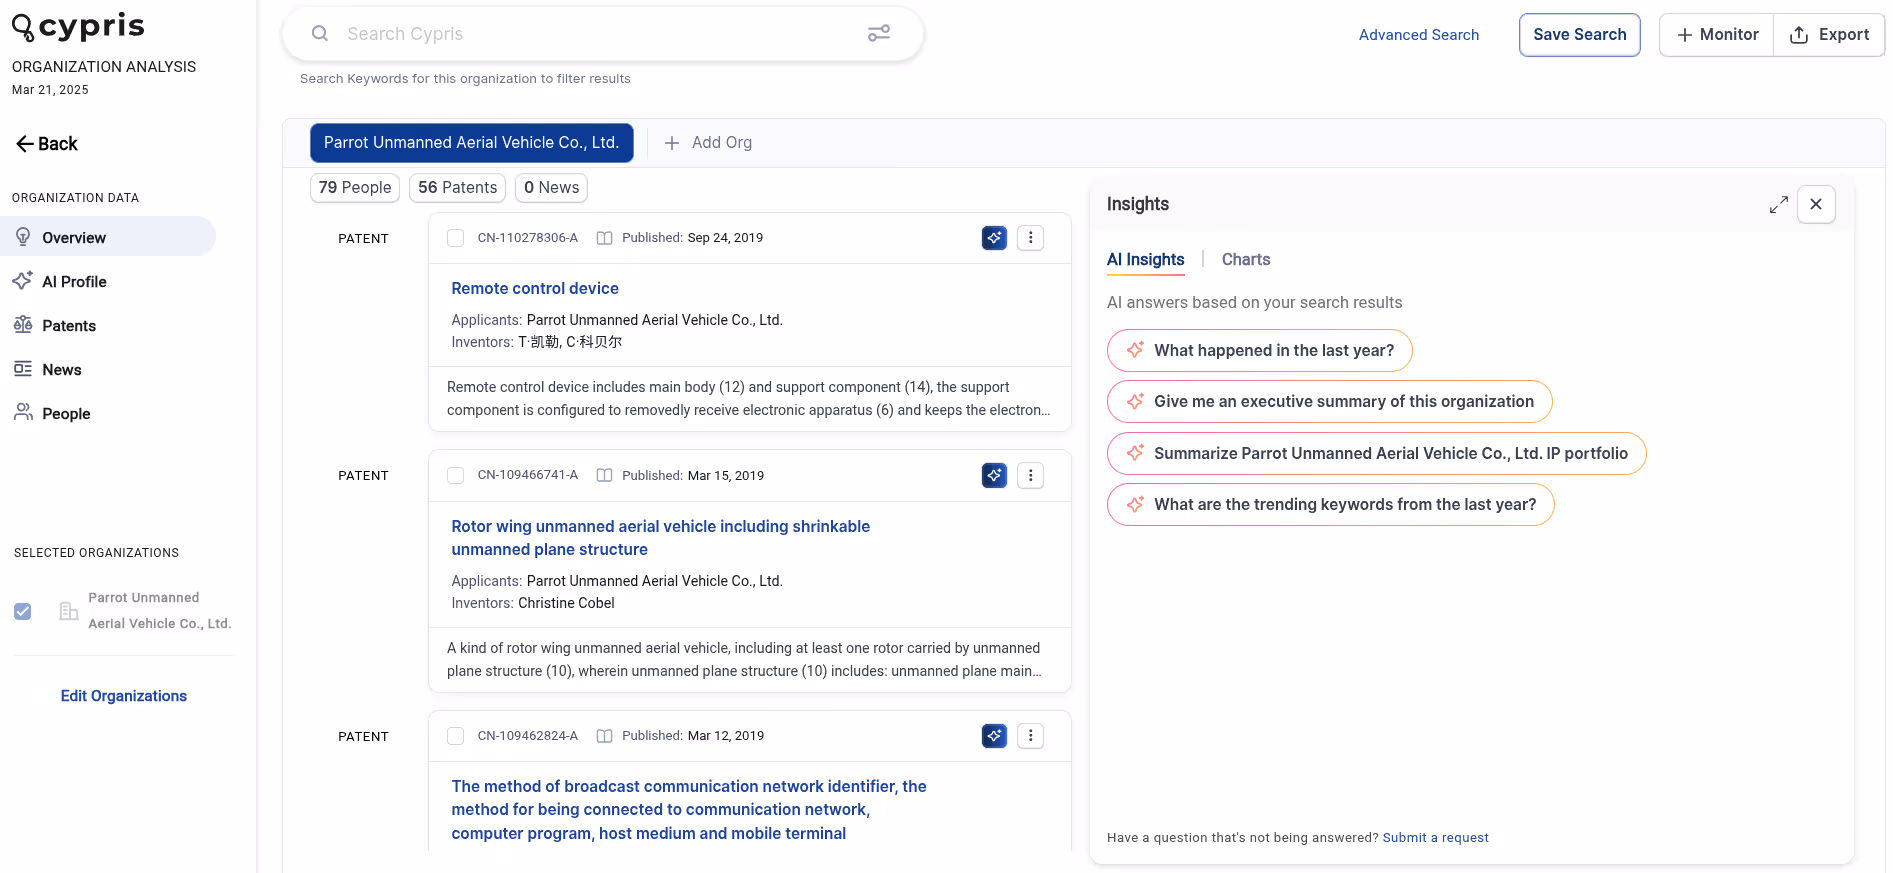Ask to summarize Parrot IP portfolio
This screenshot has height=873, width=1893.
coord(1376,453)
